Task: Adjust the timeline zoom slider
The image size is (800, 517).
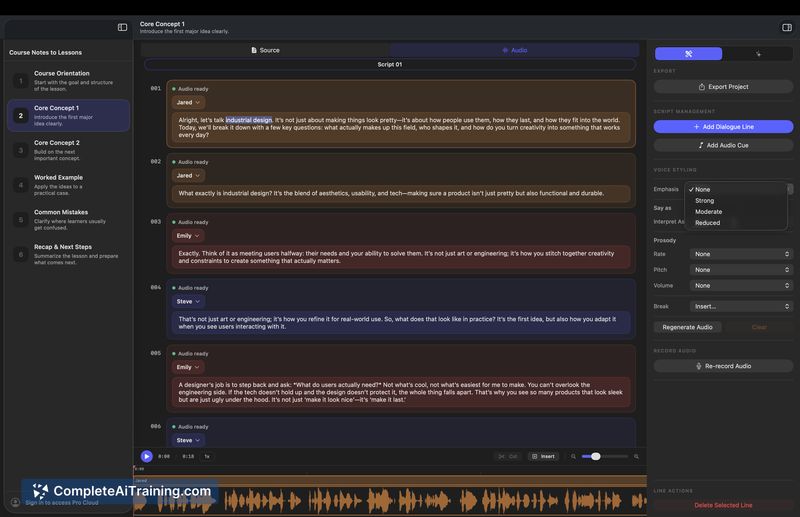Action: point(605,456)
